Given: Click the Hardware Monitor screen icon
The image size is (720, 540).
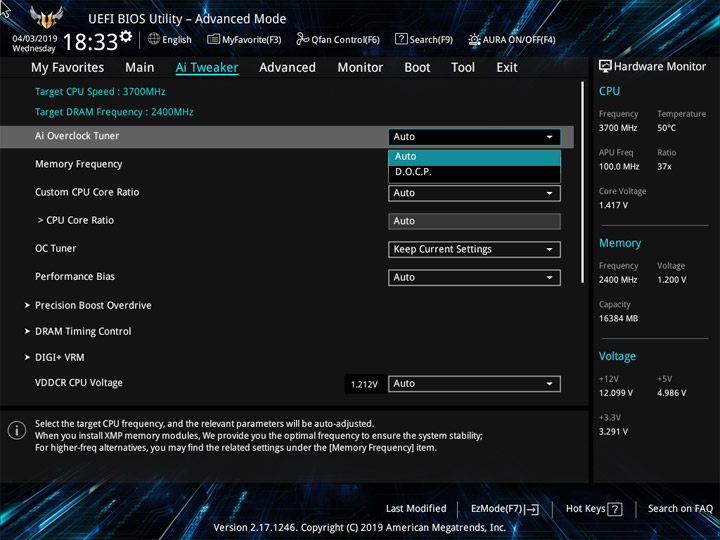Looking at the screenshot, I should click(605, 66).
